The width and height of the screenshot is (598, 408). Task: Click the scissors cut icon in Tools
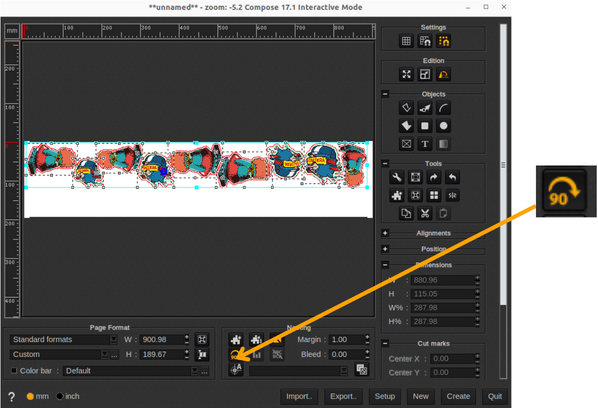click(425, 213)
